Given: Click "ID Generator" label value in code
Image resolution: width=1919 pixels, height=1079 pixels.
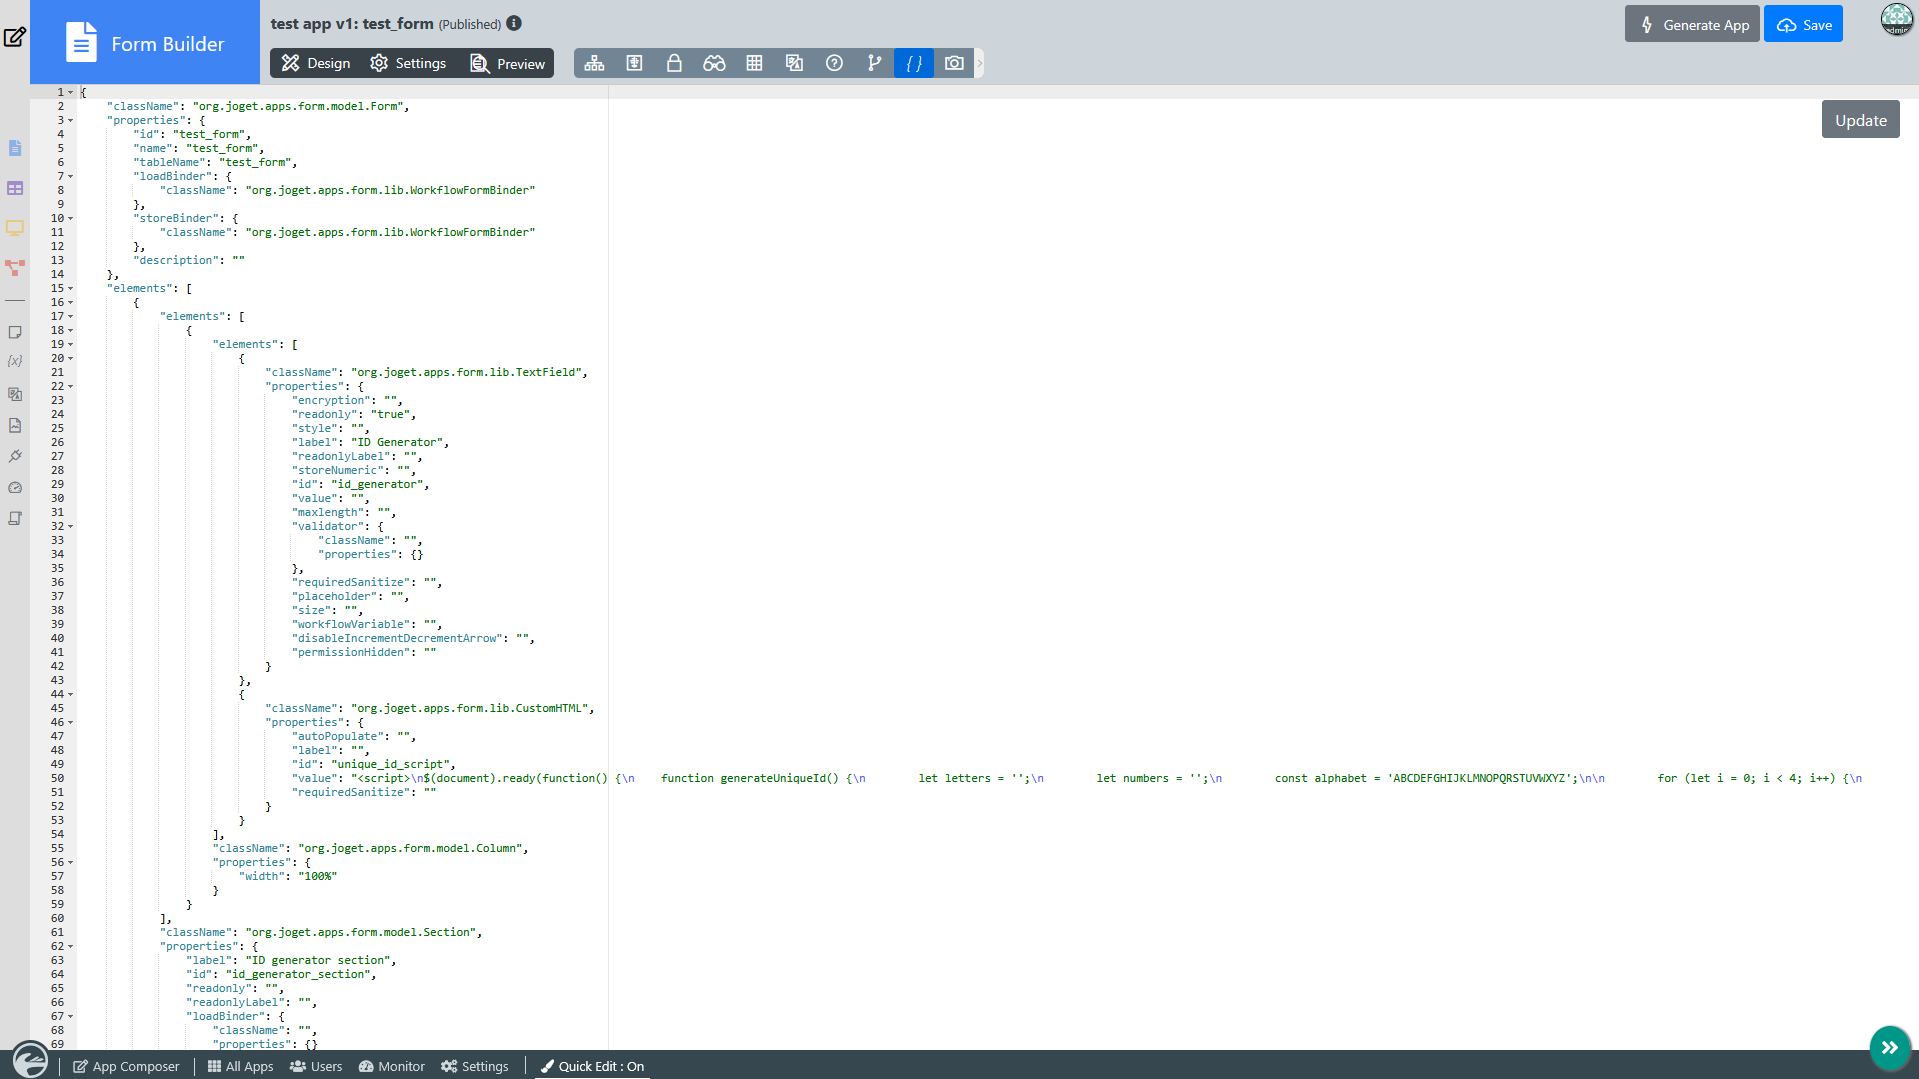Looking at the screenshot, I should pyautogui.click(x=397, y=442).
